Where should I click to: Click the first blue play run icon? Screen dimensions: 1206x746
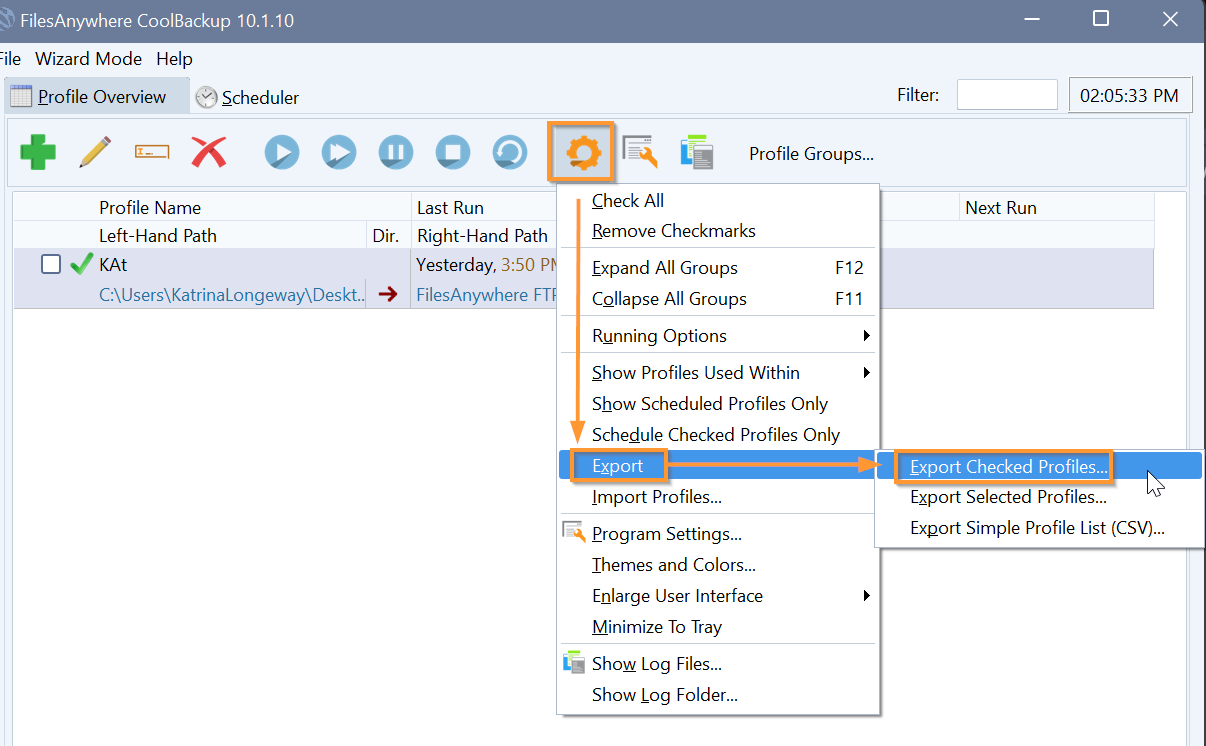pyautogui.click(x=282, y=153)
